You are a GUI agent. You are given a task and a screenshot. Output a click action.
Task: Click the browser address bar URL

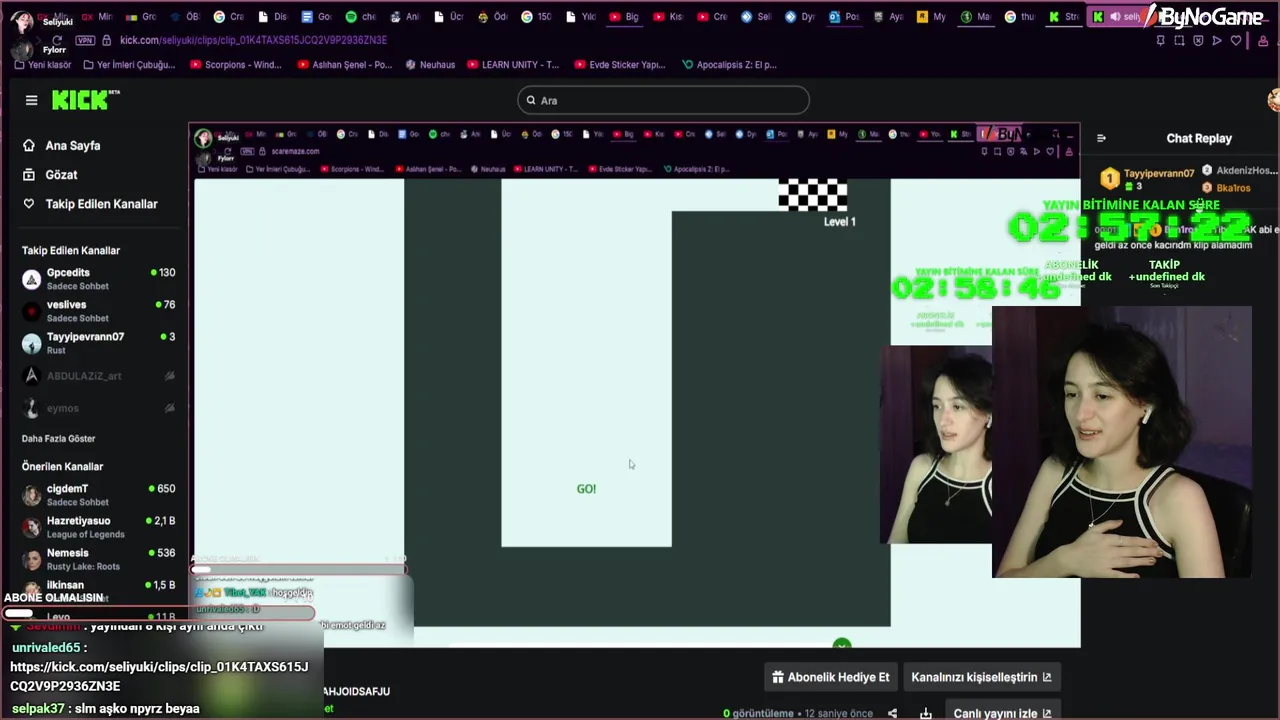[253, 40]
